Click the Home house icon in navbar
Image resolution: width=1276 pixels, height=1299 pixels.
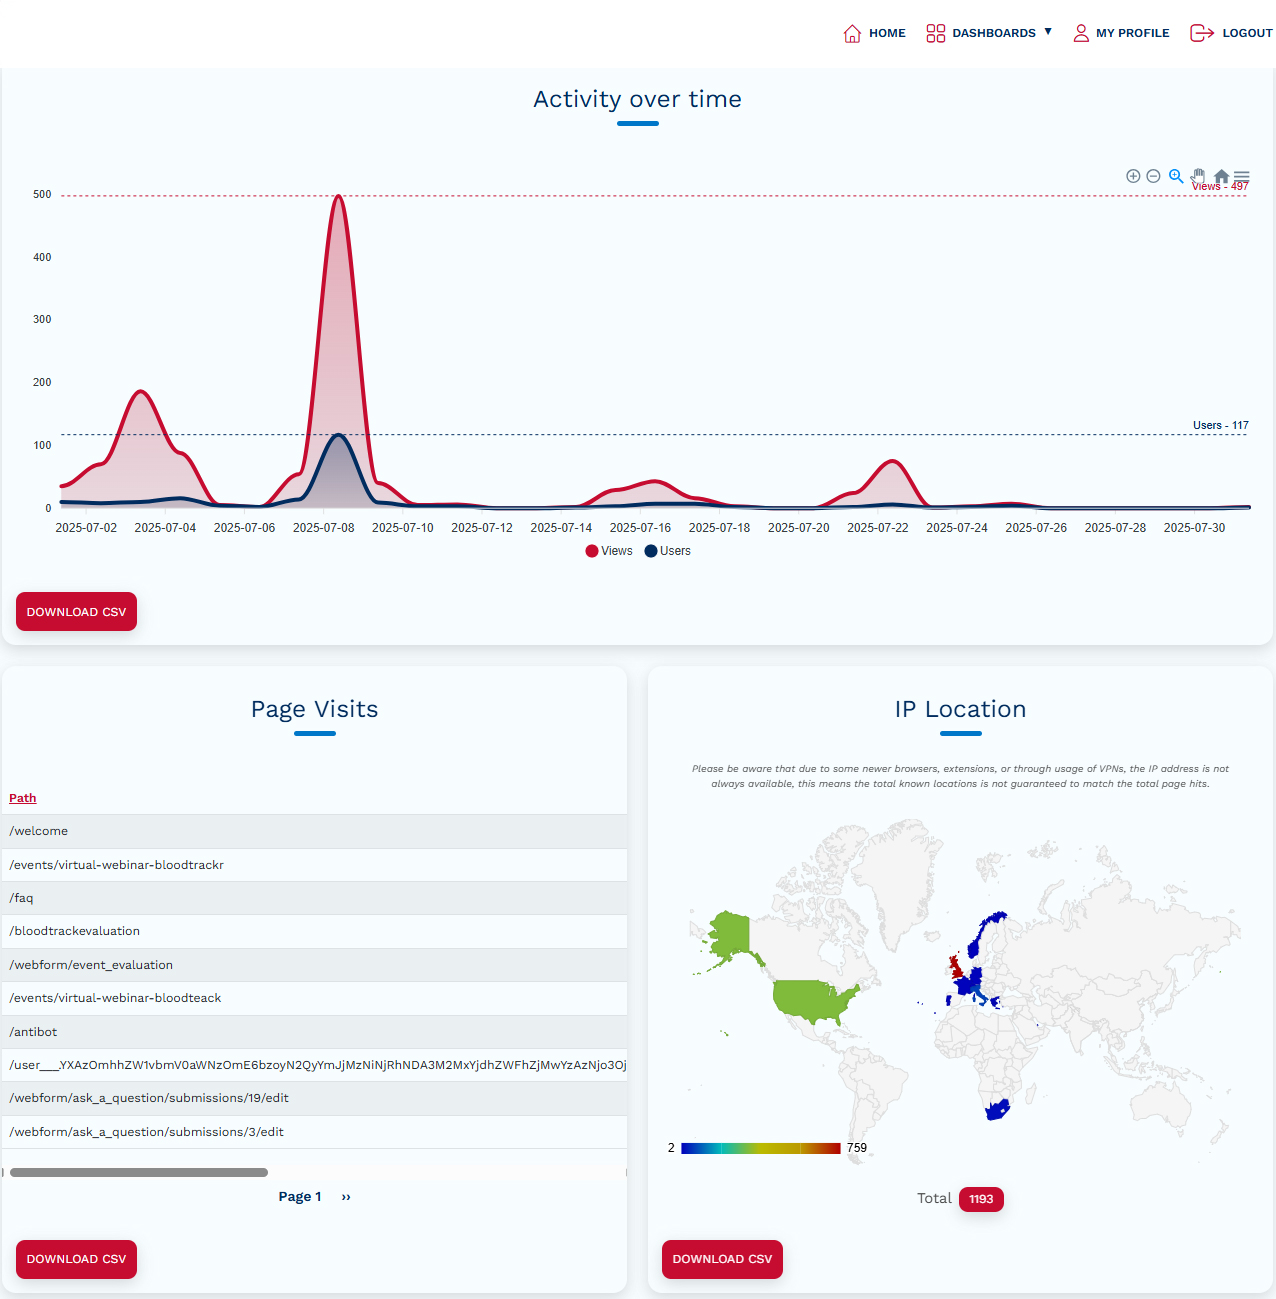(852, 33)
